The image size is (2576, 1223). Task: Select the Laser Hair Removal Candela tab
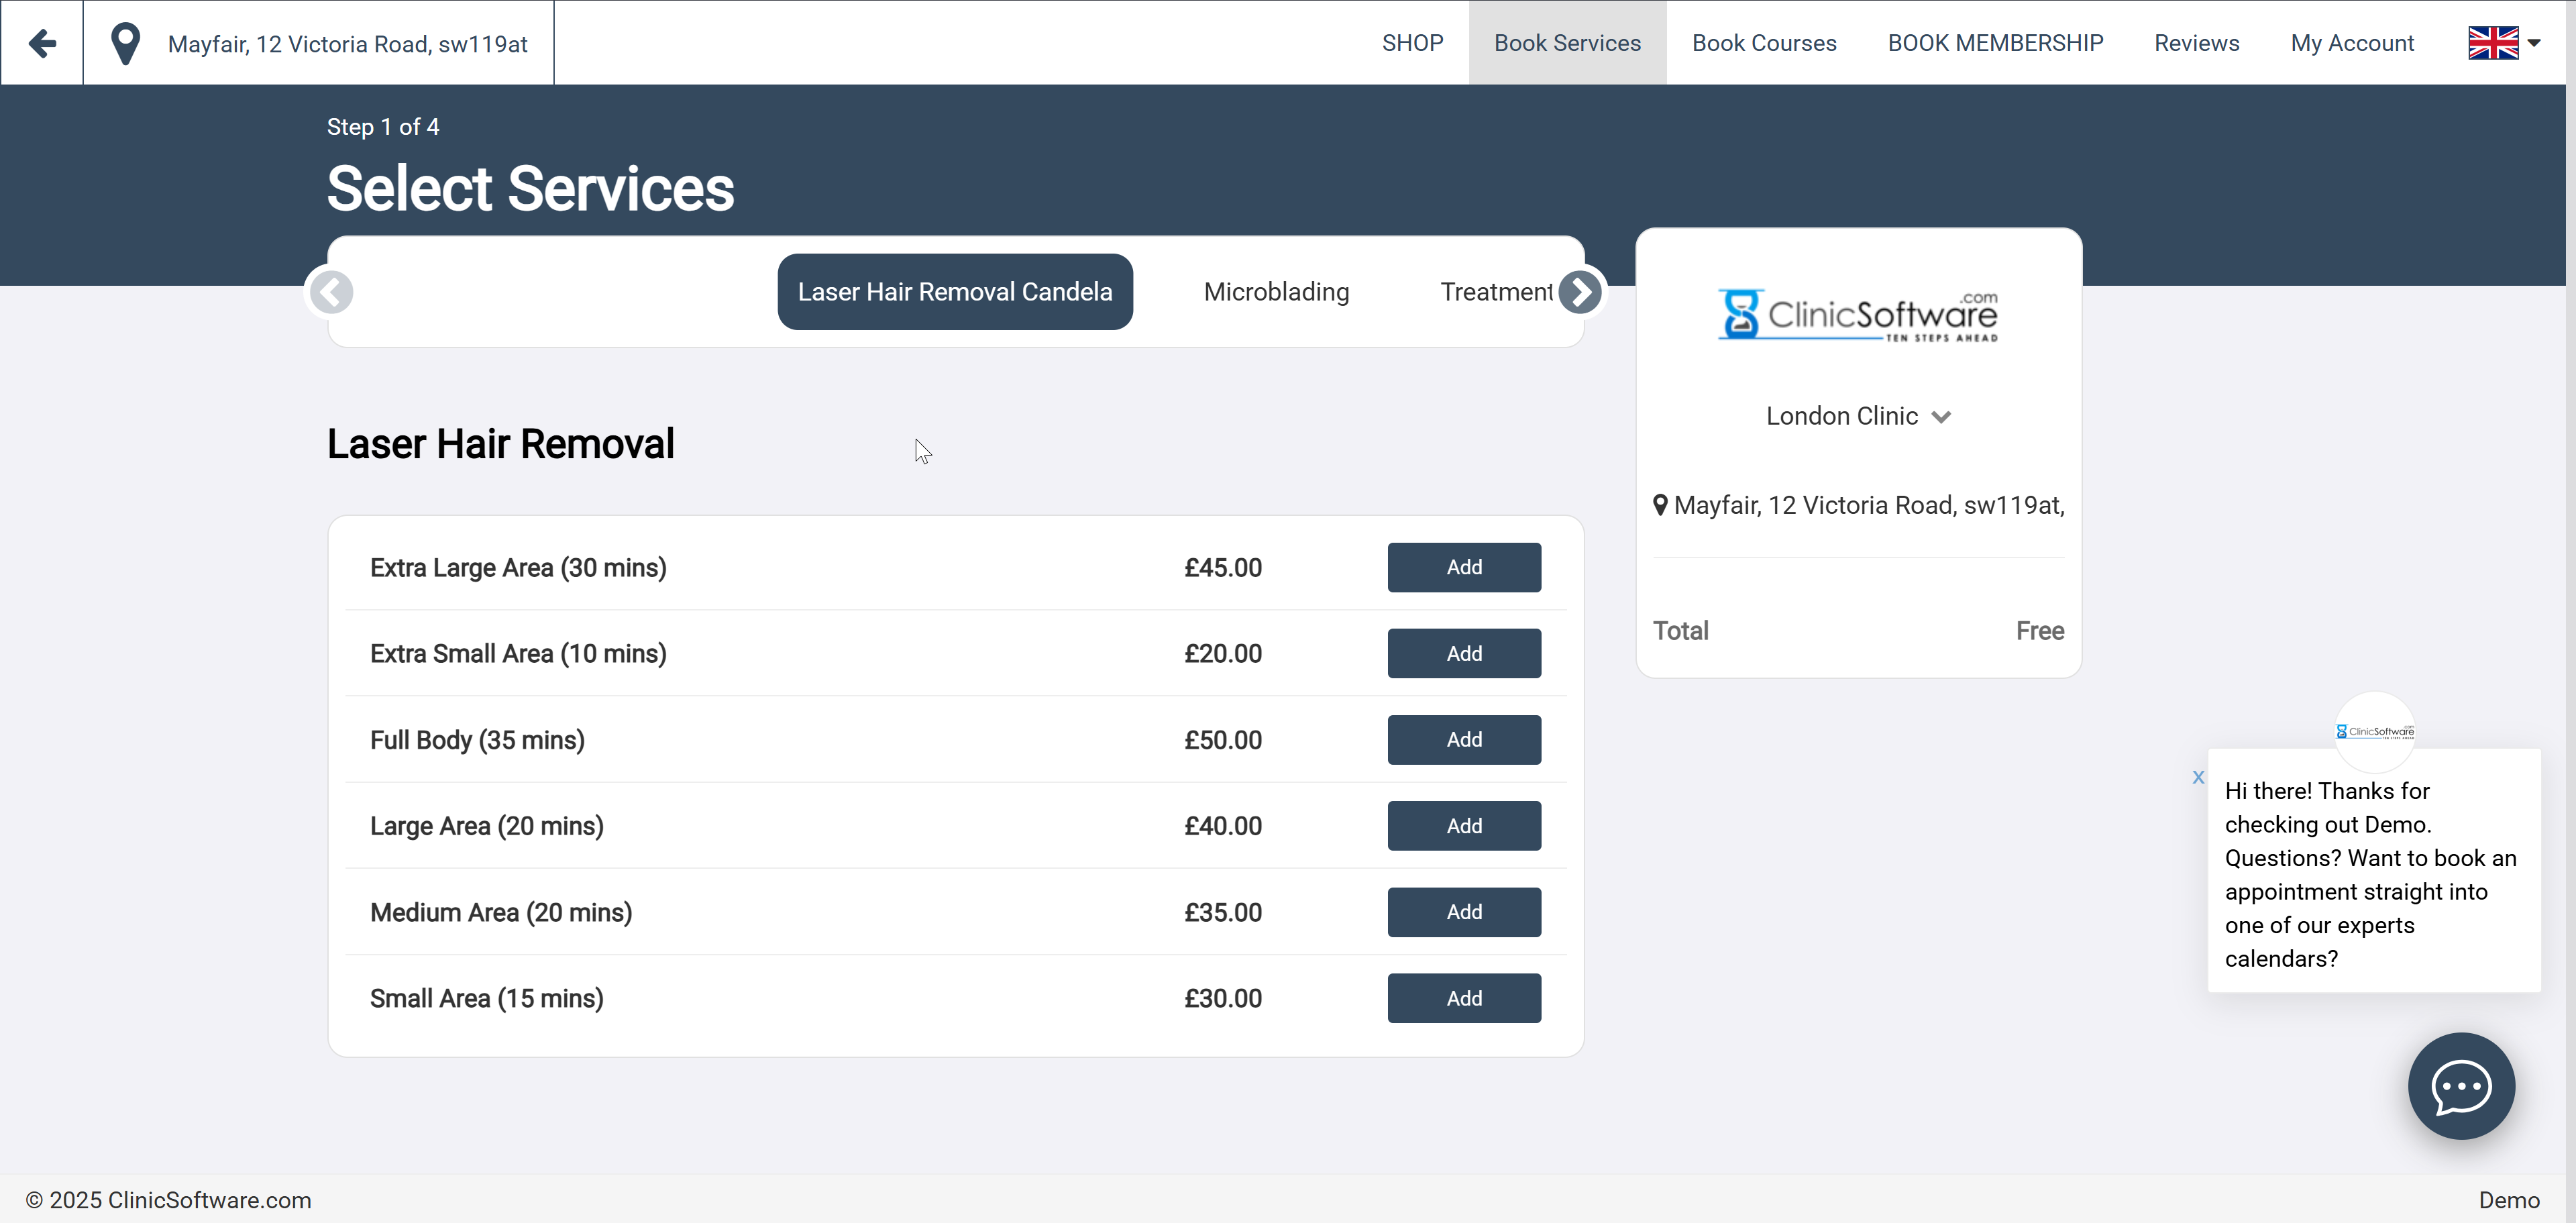pyautogui.click(x=954, y=292)
